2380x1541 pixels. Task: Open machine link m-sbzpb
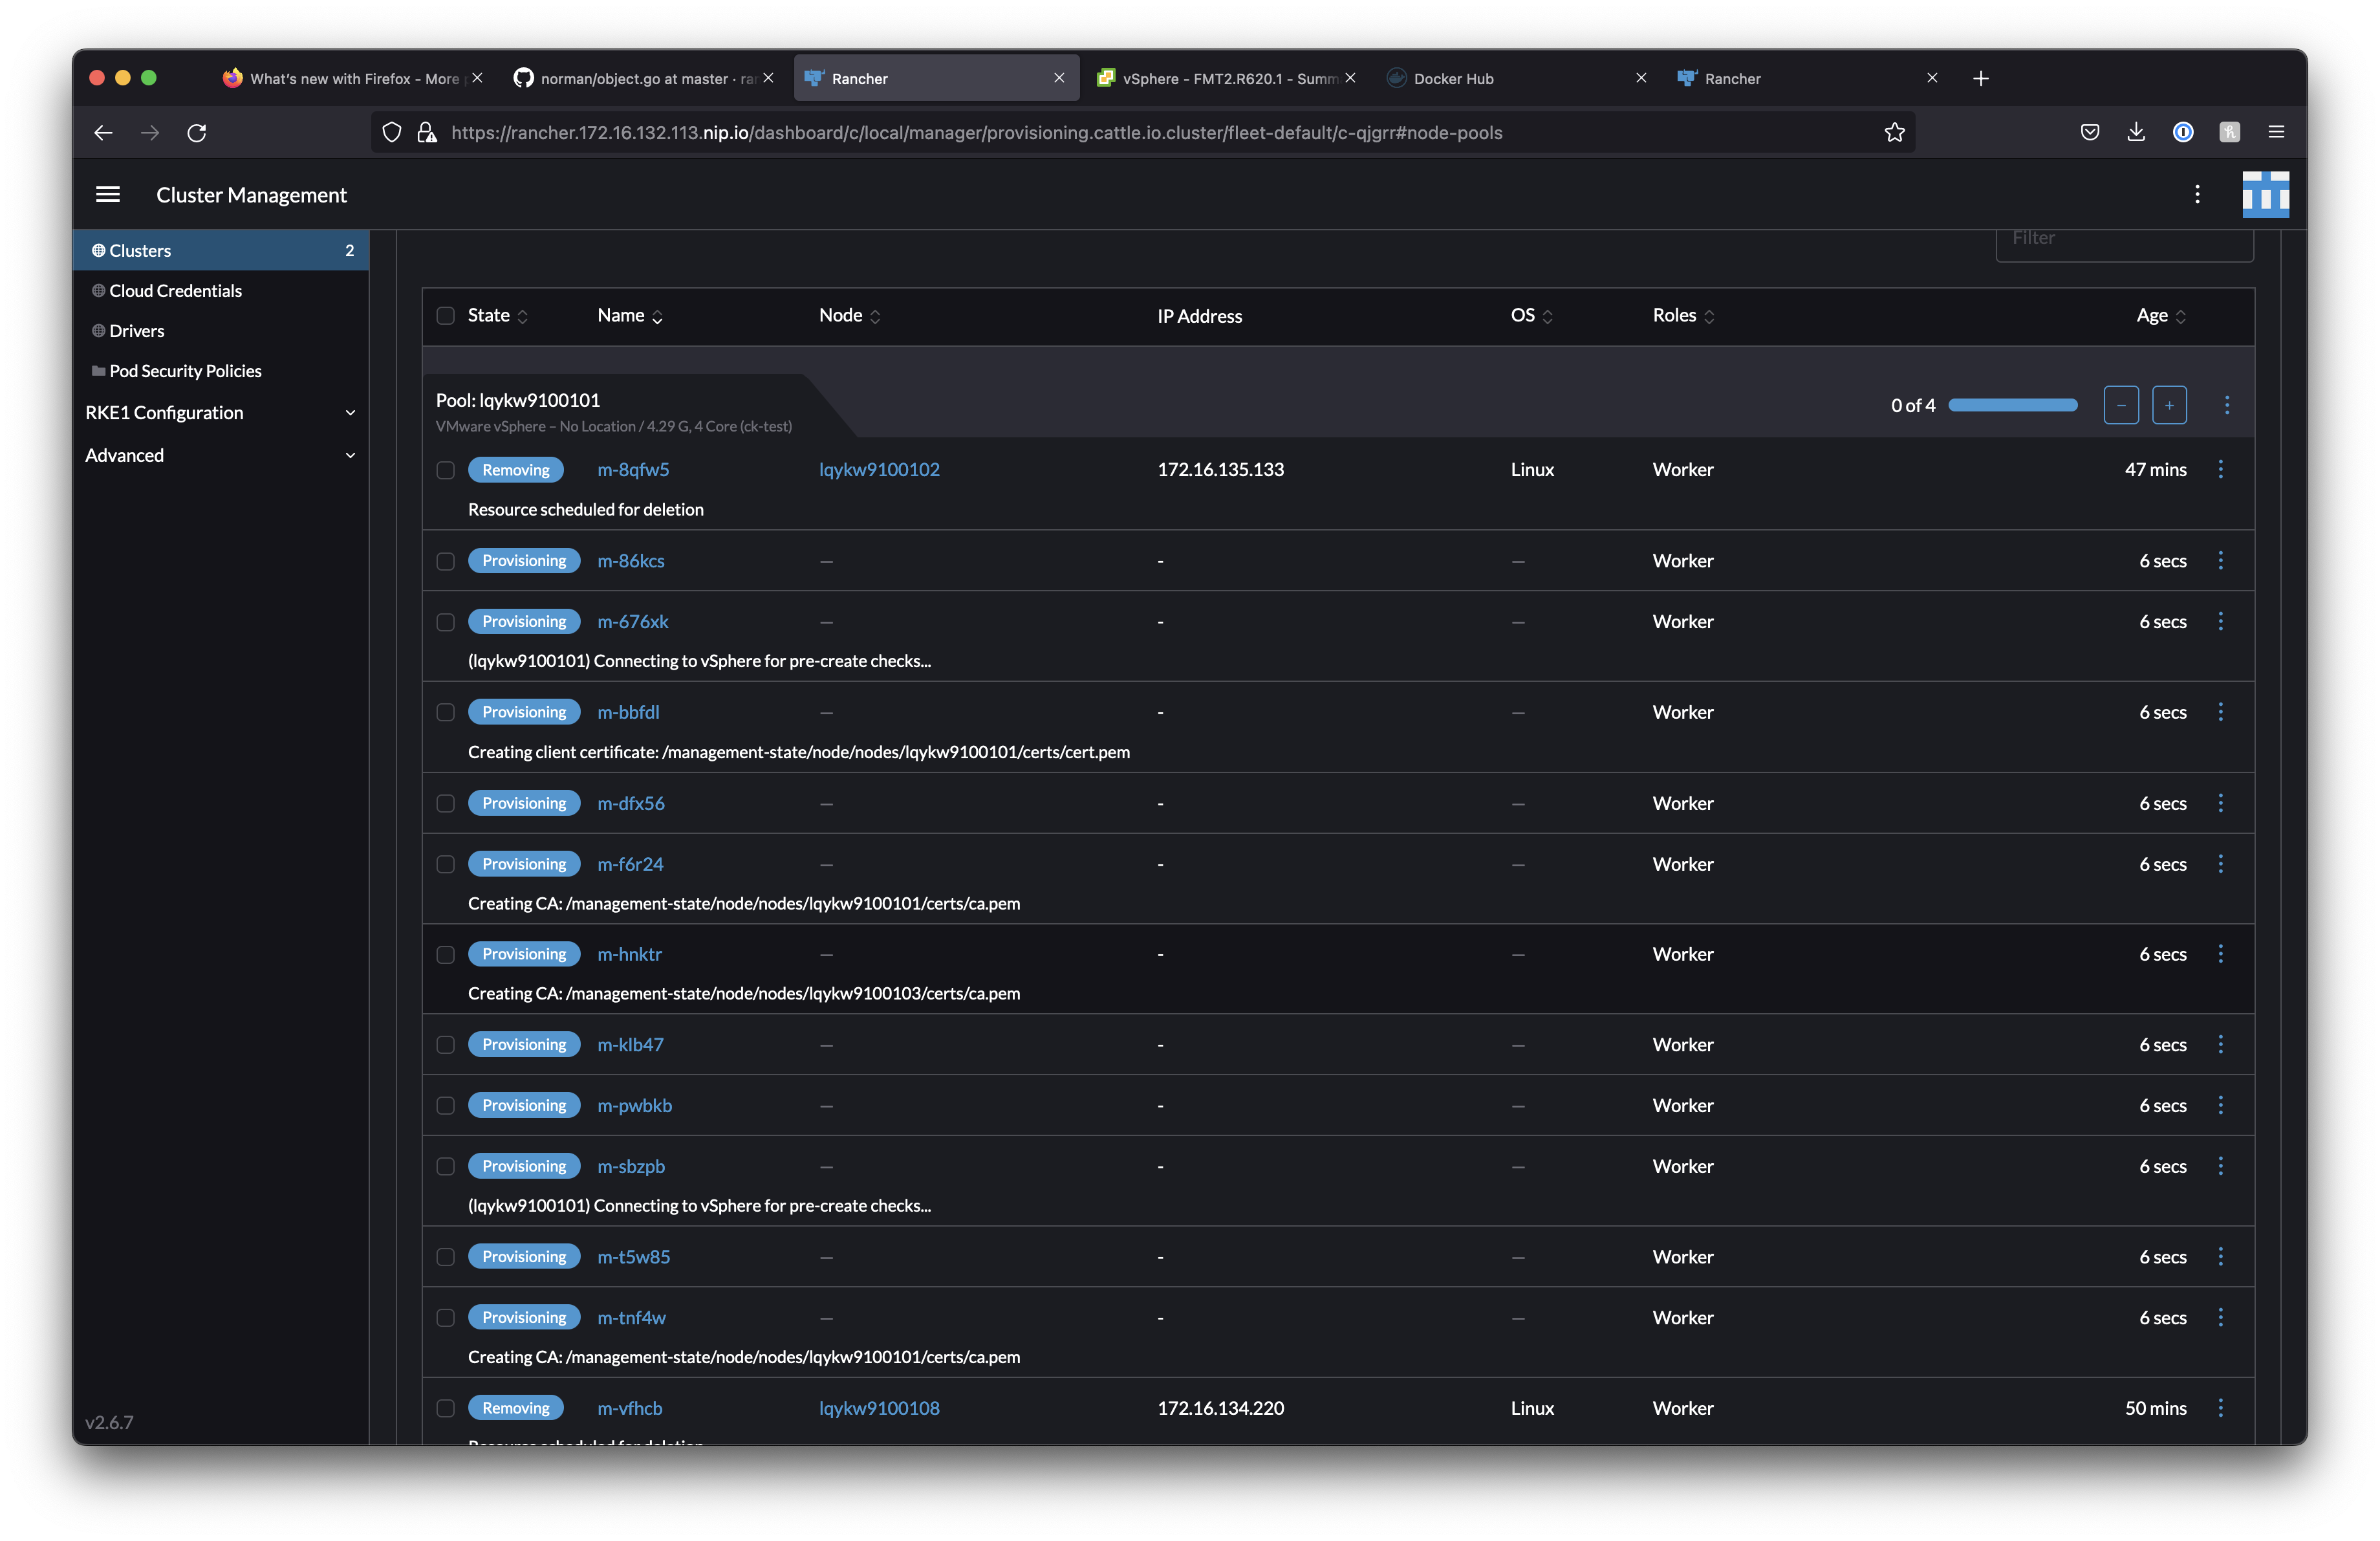[631, 1167]
